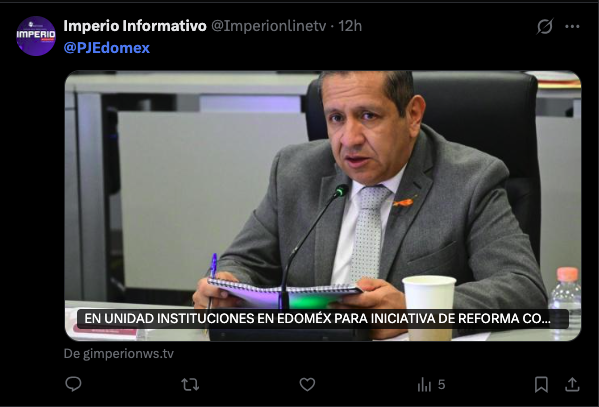The image size is (599, 407).
Task: Open post details via empty area beside @PJEdomex
Action: (344, 48)
